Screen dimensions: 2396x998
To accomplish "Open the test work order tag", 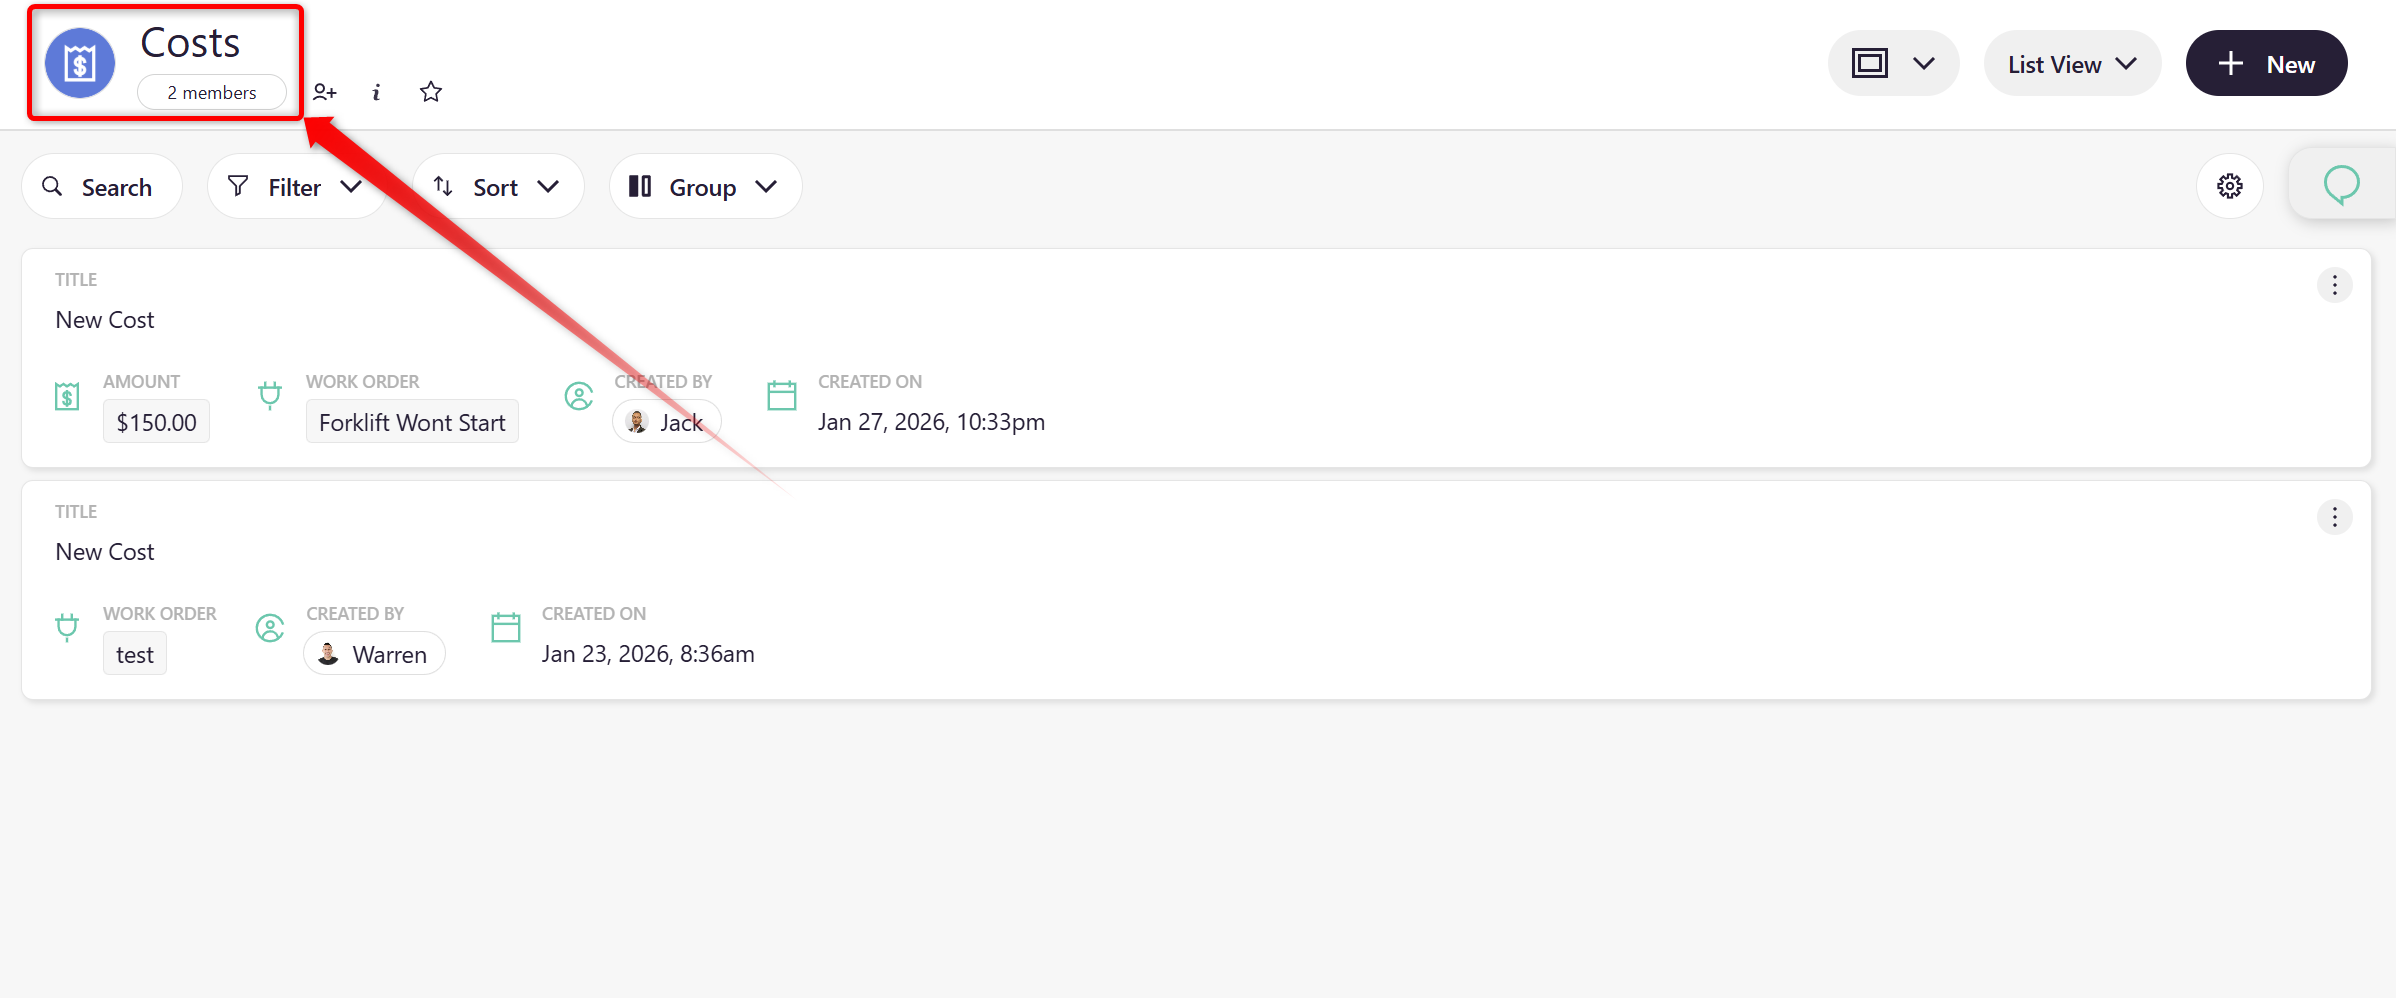I will 135,655.
